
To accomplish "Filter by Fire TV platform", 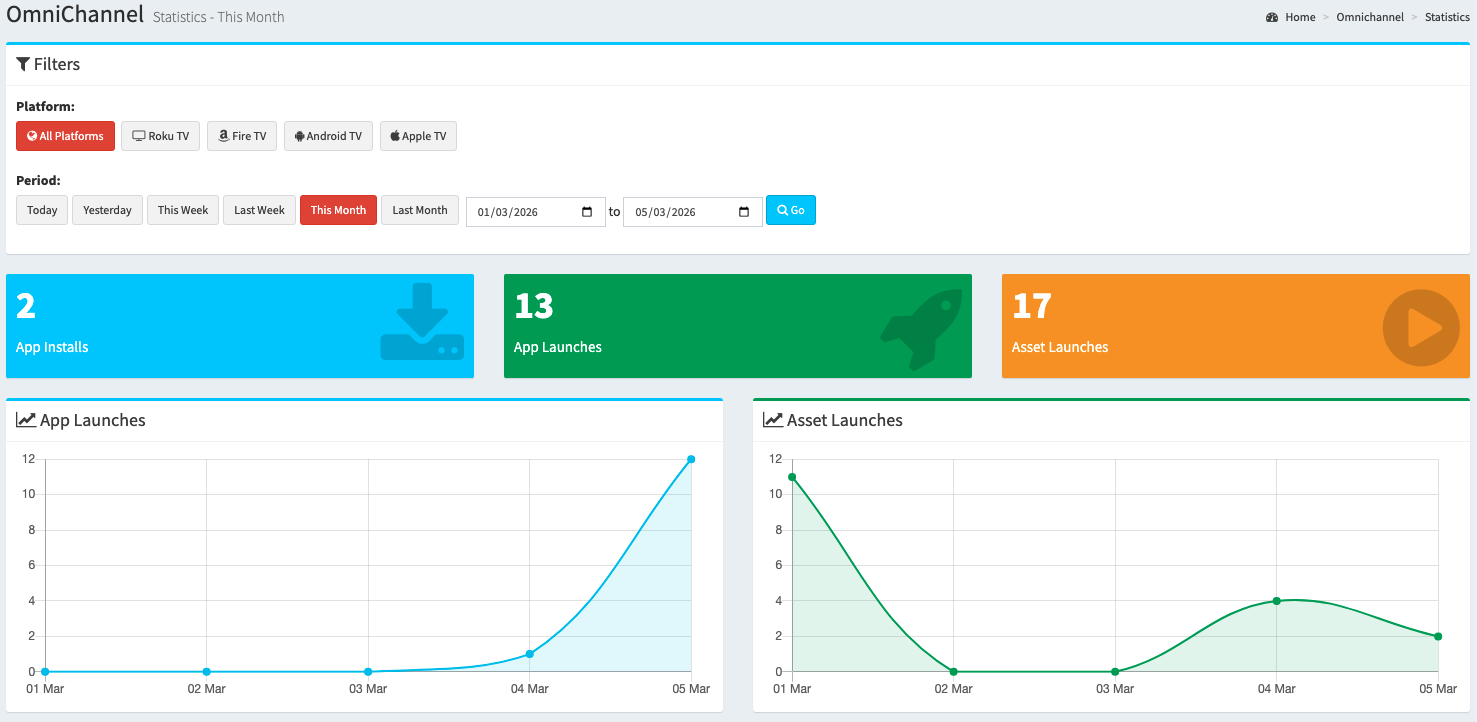I will [x=242, y=136].
